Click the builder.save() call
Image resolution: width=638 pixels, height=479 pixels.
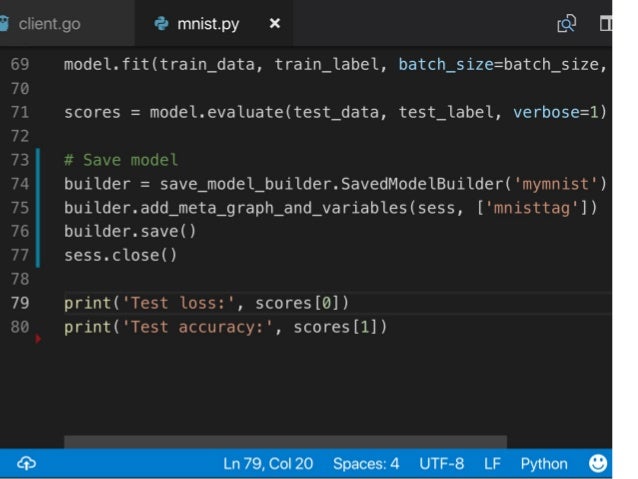(130, 232)
